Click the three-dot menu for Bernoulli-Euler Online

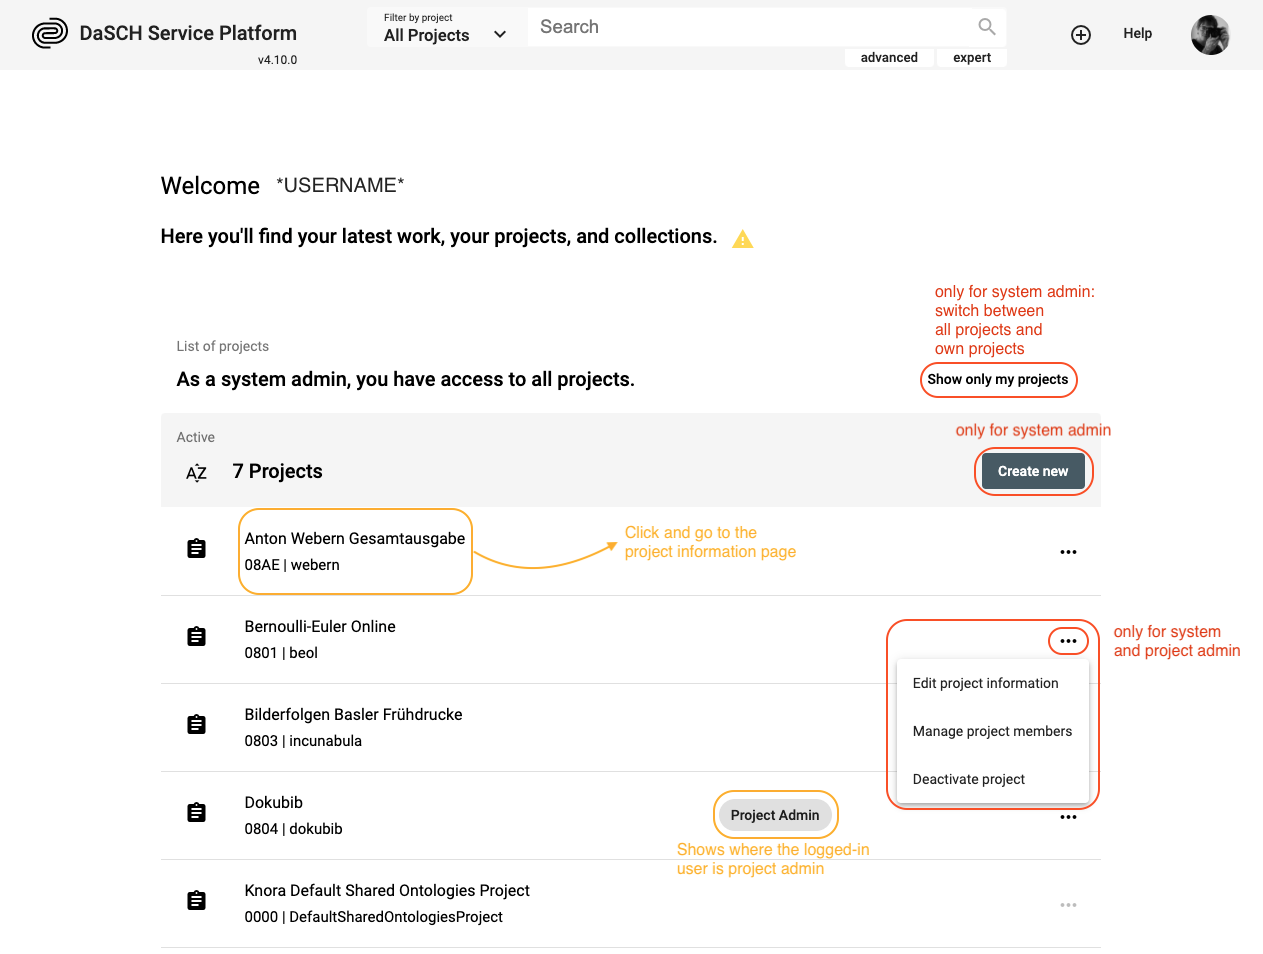coord(1068,641)
